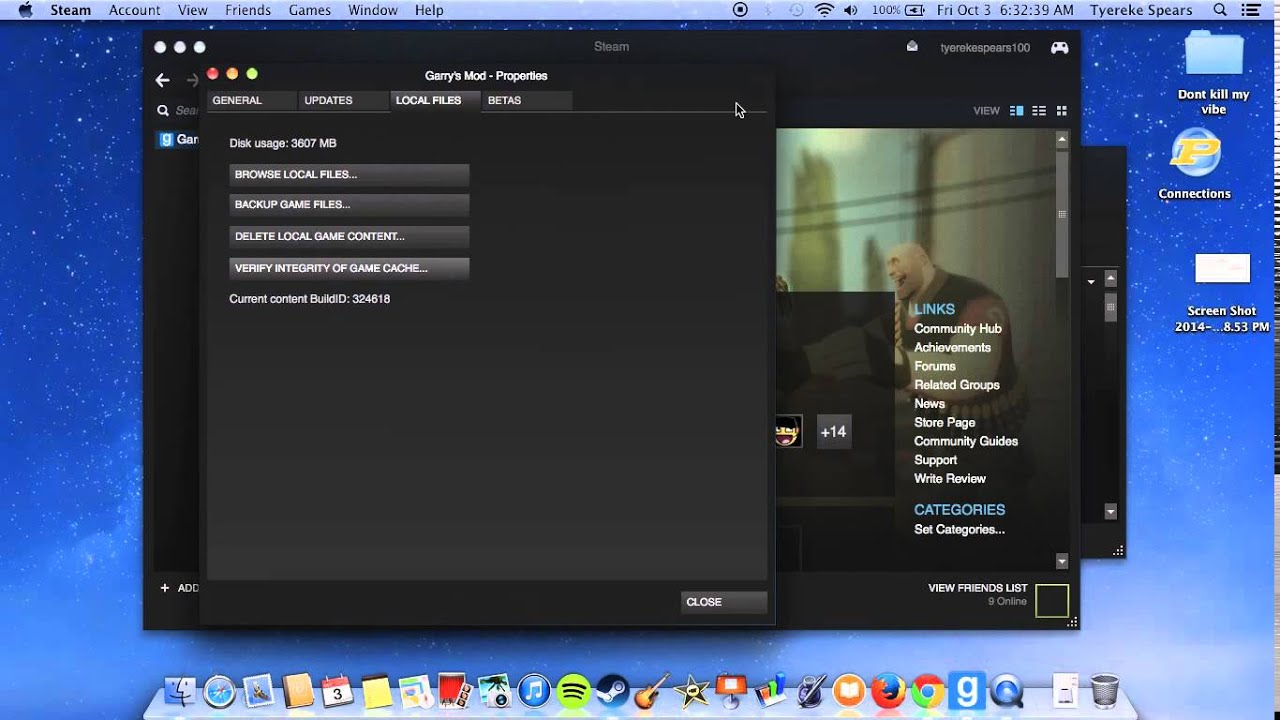The image size is (1280, 720).
Task: Open the Community Hub link
Action: (x=957, y=328)
